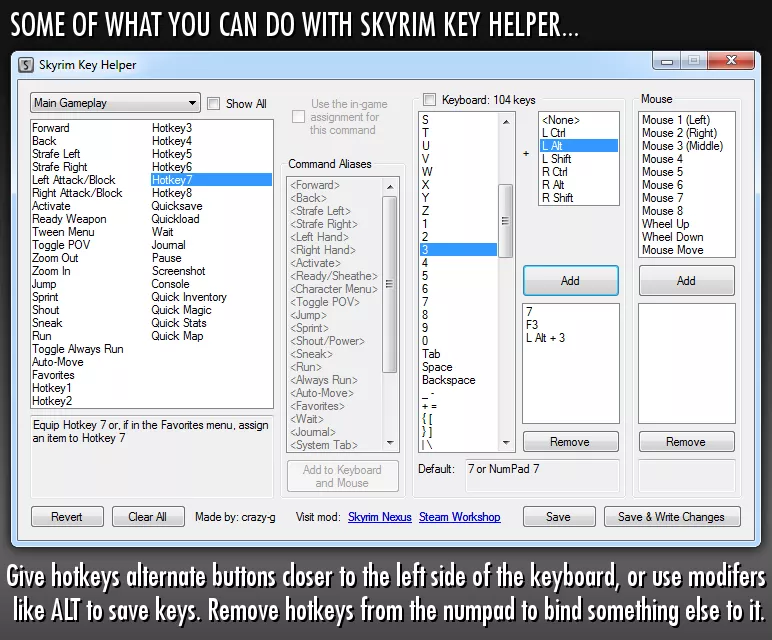
Task: Tick the Keyboard 104 keys checkbox
Action: point(429,100)
